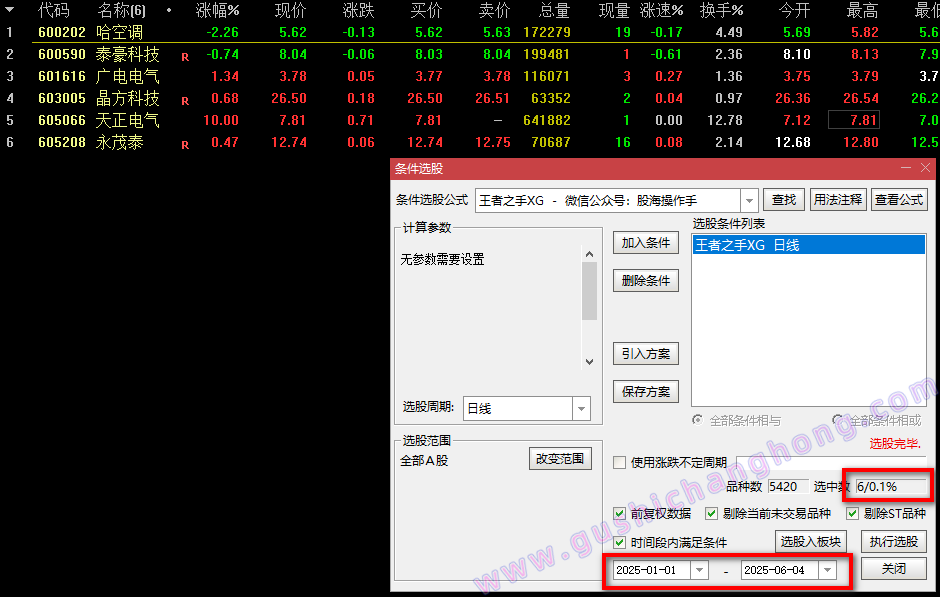Screen dimensions: 940x597
Task: Click scroll up arrow in 计算参数 panel
Action: point(589,254)
